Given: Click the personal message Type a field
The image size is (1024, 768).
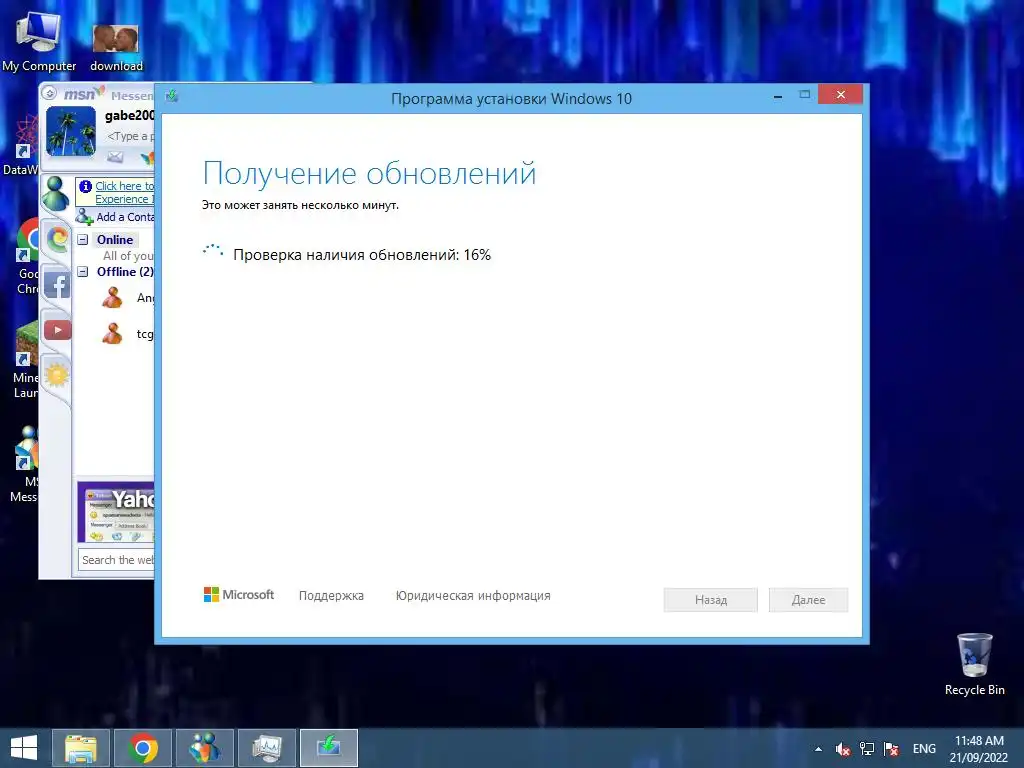Looking at the screenshot, I should [x=131, y=136].
